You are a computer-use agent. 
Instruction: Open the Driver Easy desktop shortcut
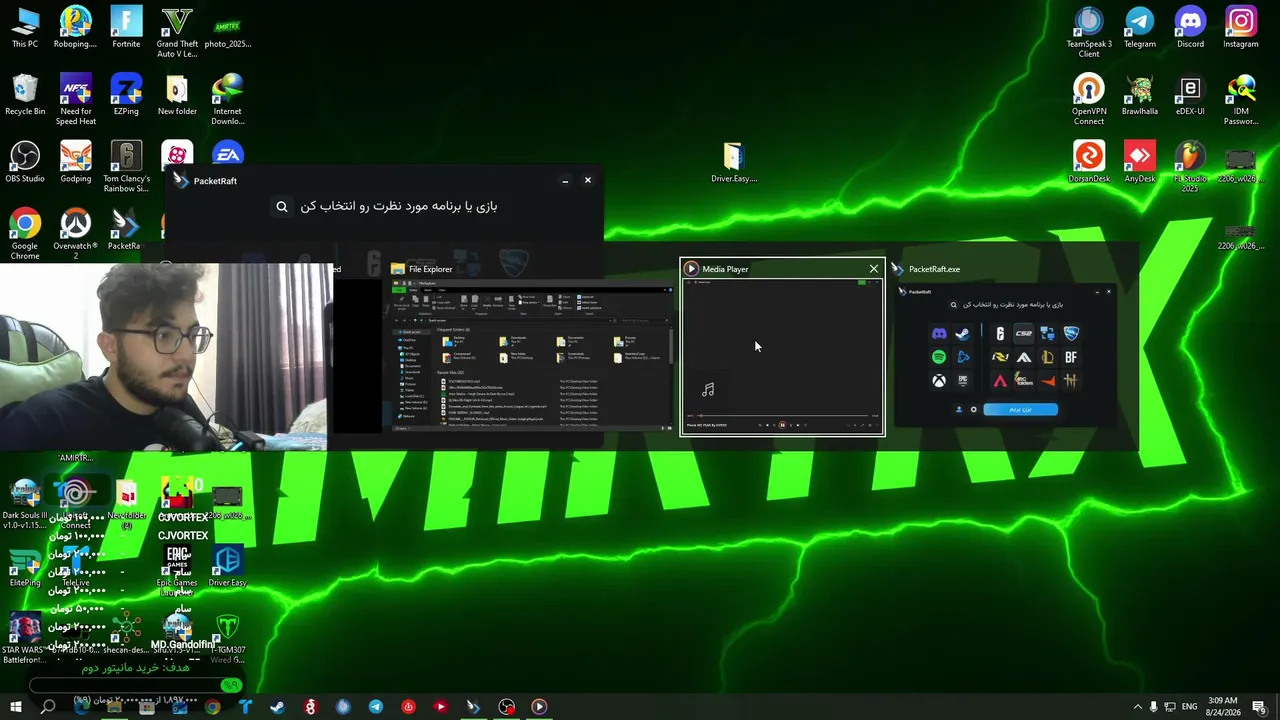coord(228,567)
